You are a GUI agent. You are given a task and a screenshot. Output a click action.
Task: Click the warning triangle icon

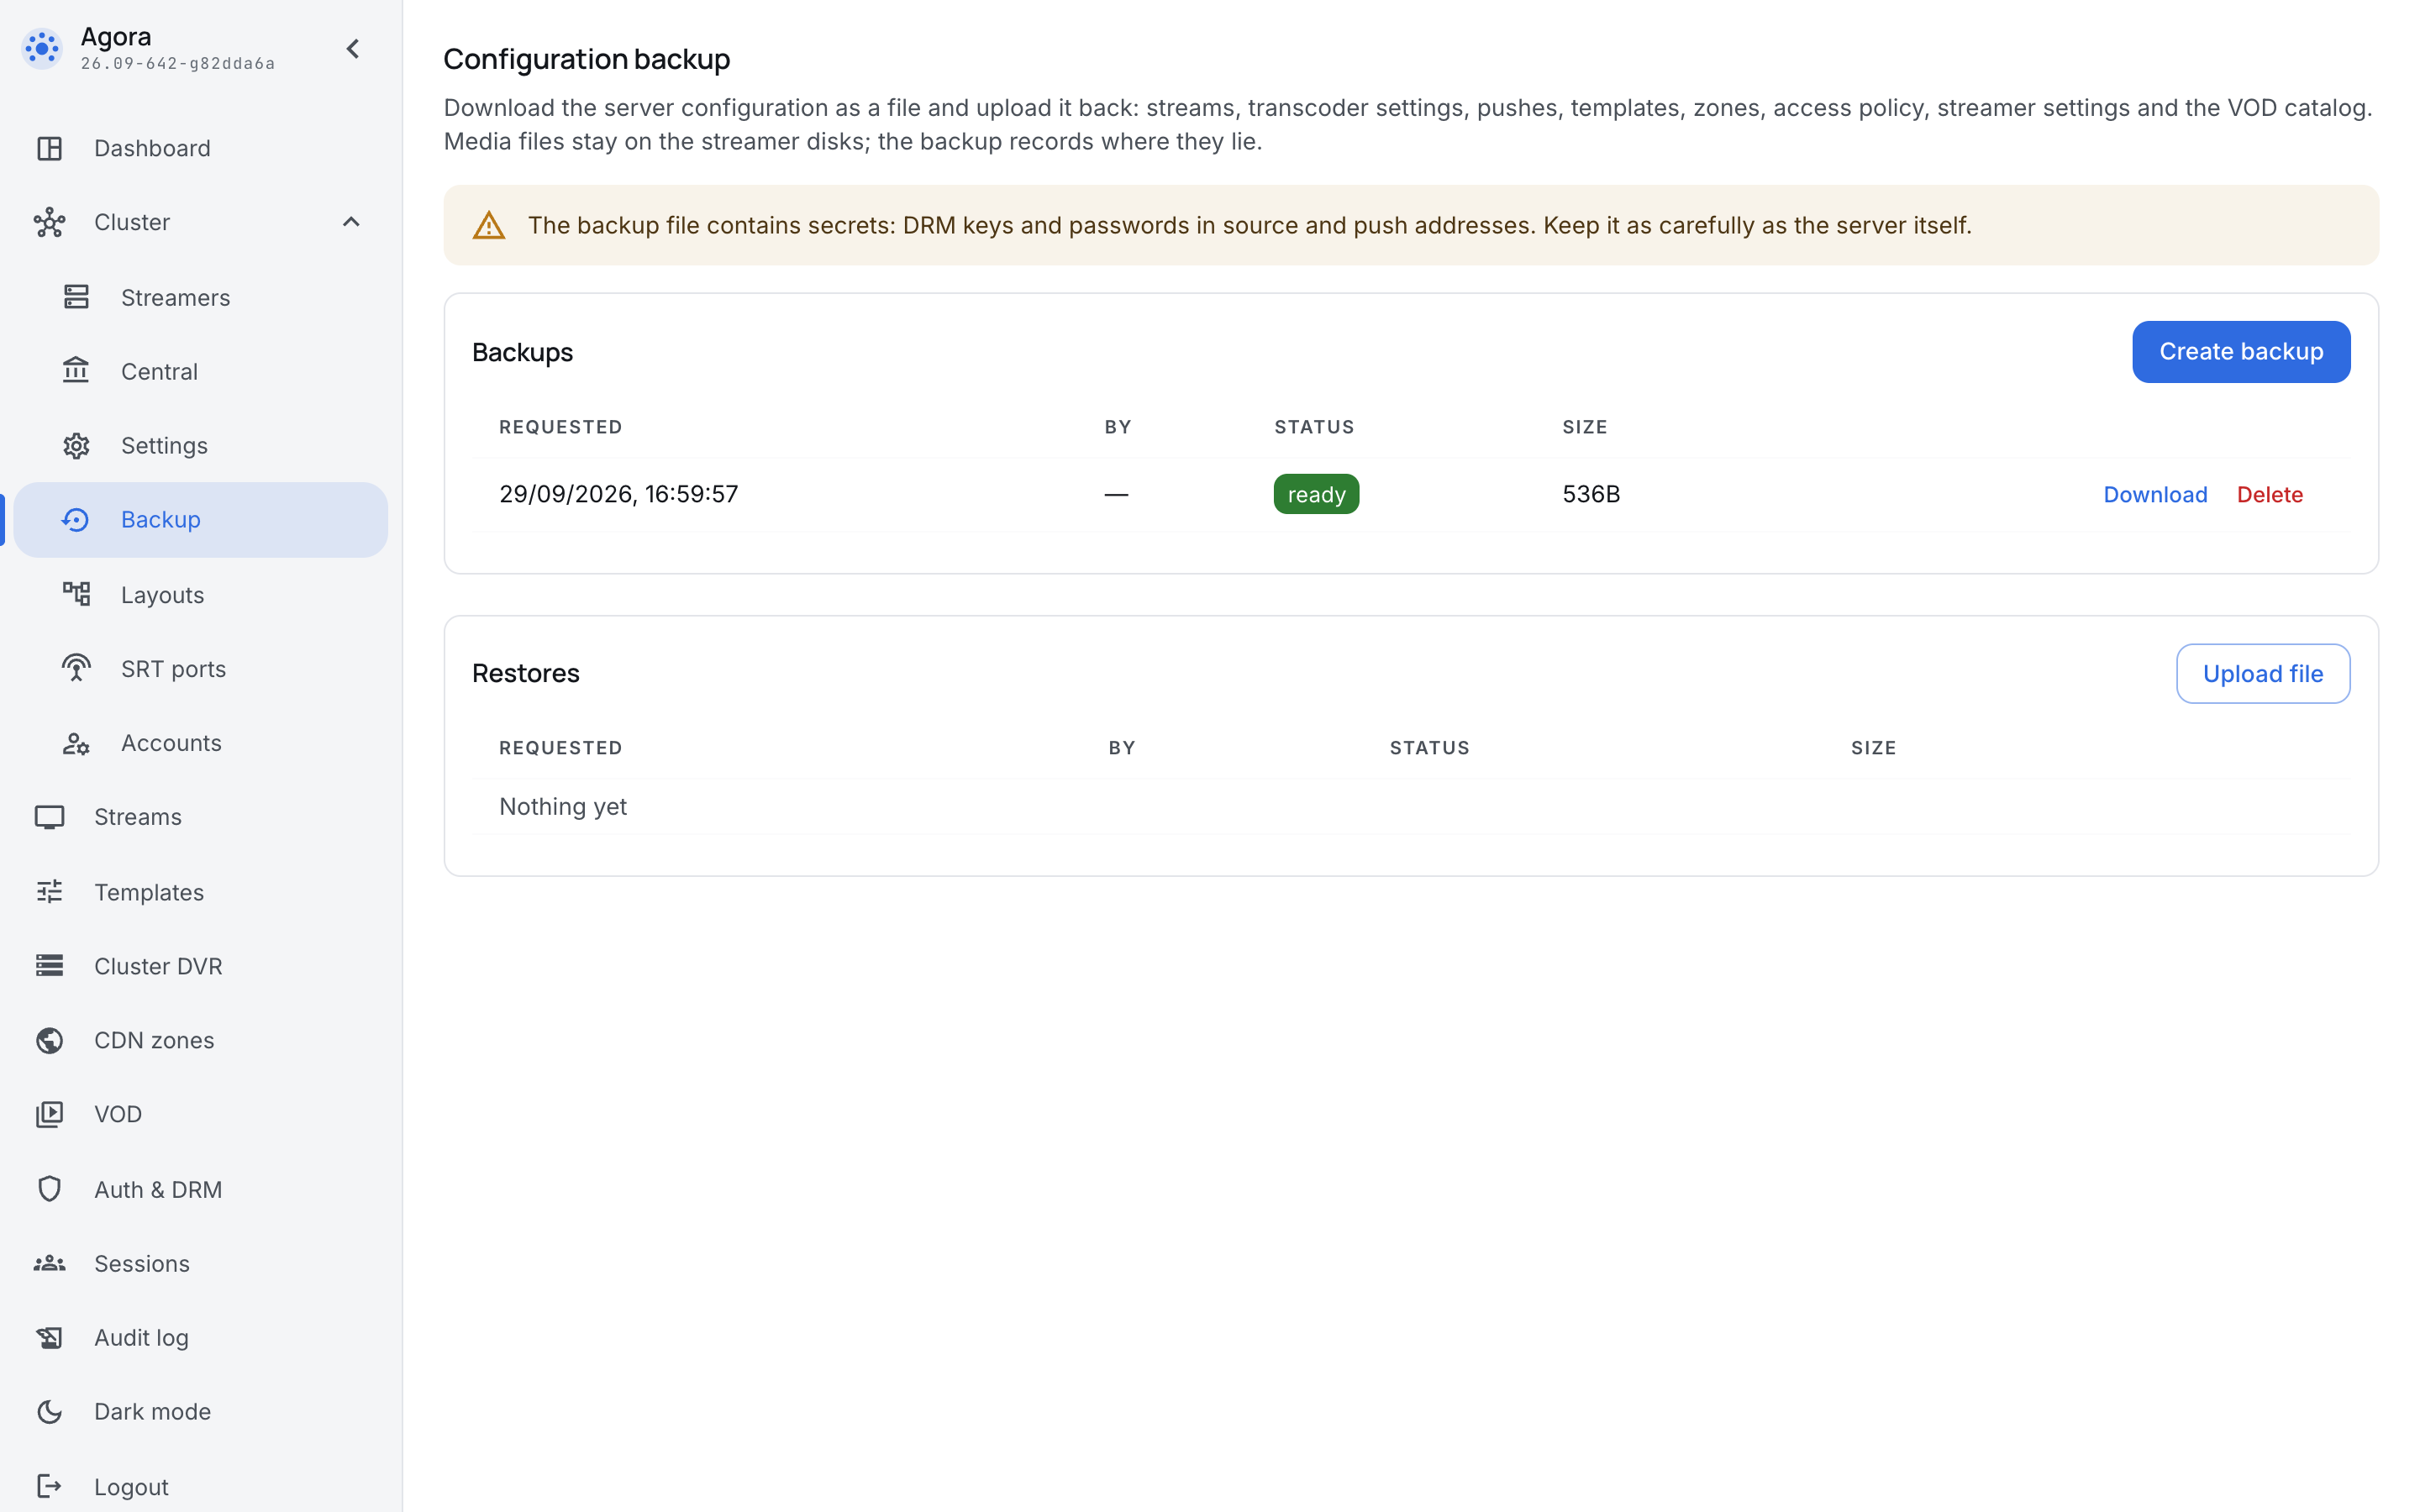pyautogui.click(x=489, y=225)
